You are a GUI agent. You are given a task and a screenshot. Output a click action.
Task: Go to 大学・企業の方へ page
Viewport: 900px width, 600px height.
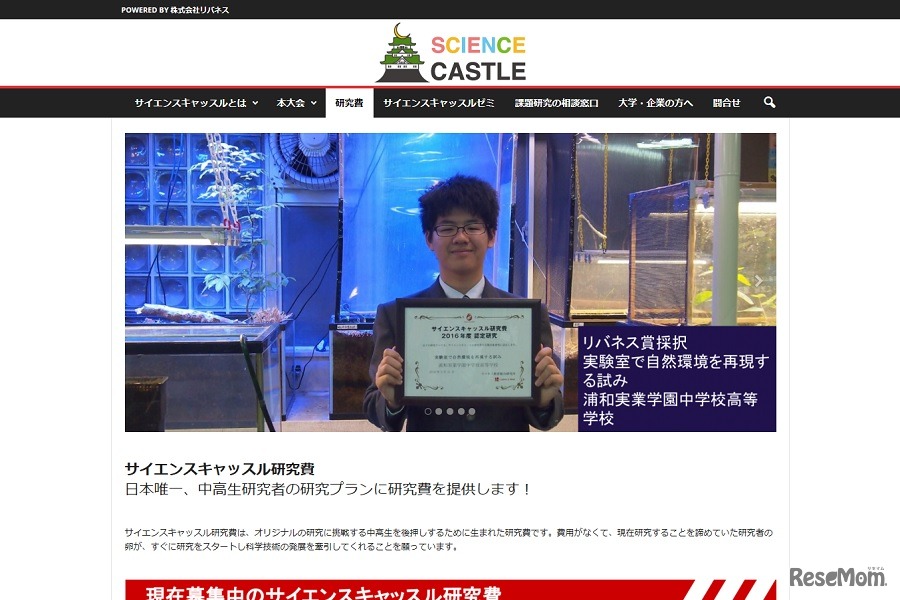point(655,102)
